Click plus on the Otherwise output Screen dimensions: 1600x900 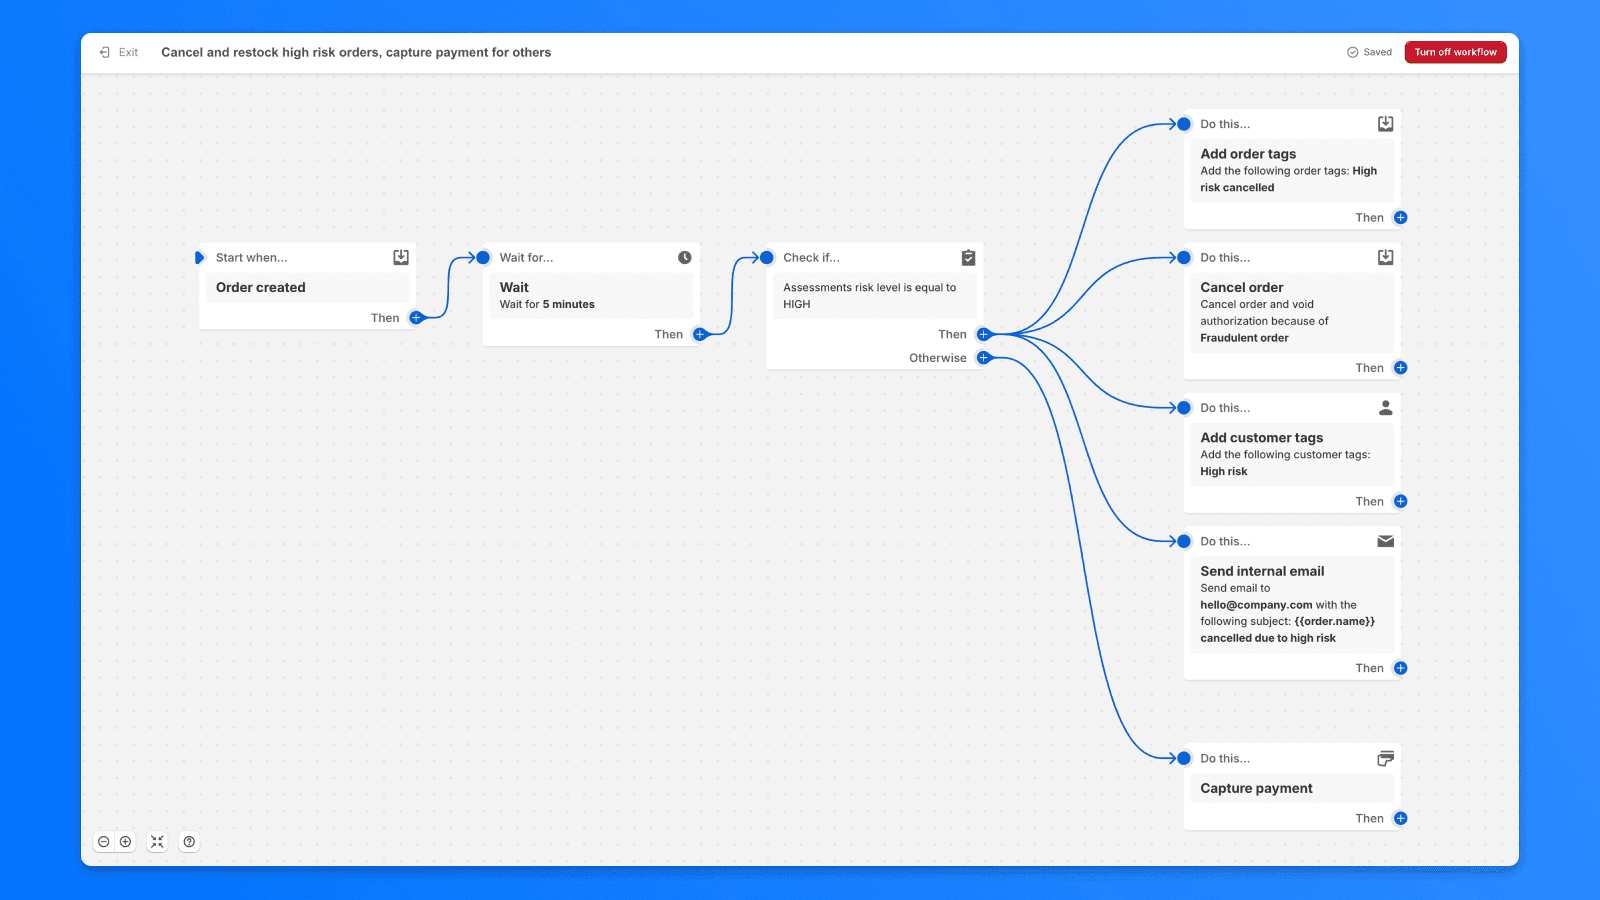[984, 357]
